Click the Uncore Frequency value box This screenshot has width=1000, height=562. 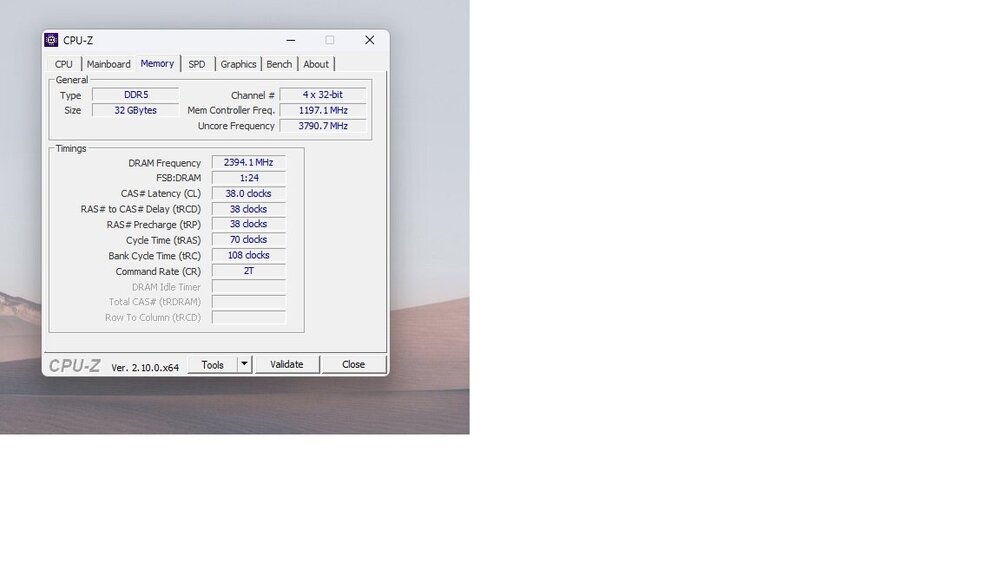pyautogui.click(x=322, y=126)
